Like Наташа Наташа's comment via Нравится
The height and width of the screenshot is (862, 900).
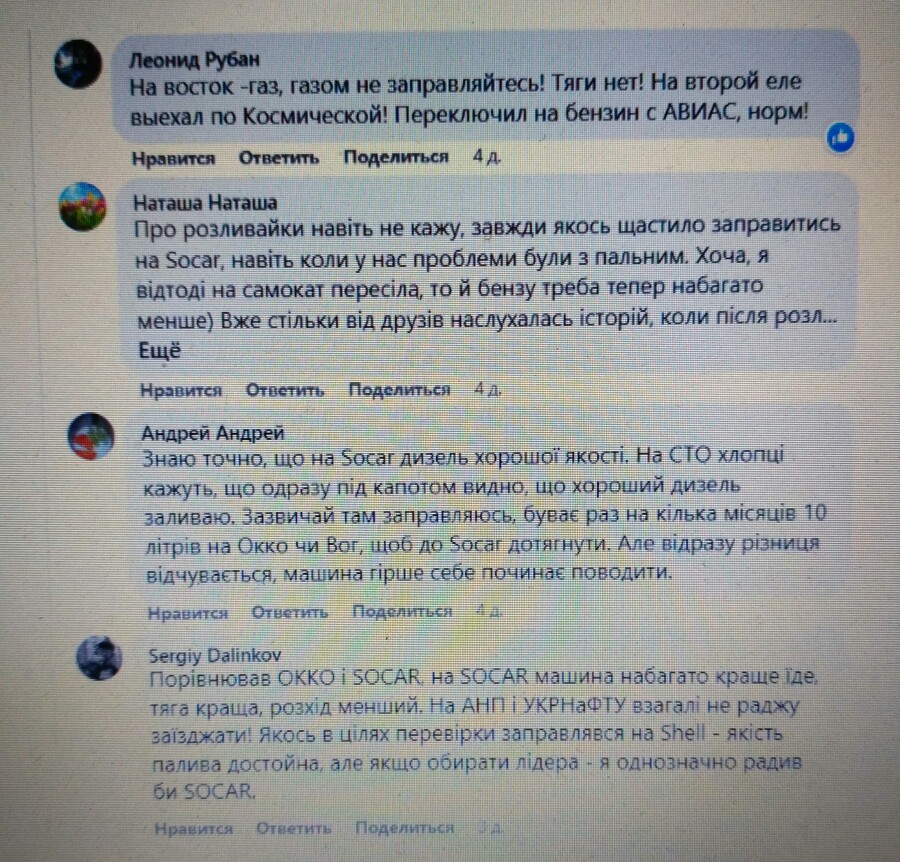coord(181,391)
